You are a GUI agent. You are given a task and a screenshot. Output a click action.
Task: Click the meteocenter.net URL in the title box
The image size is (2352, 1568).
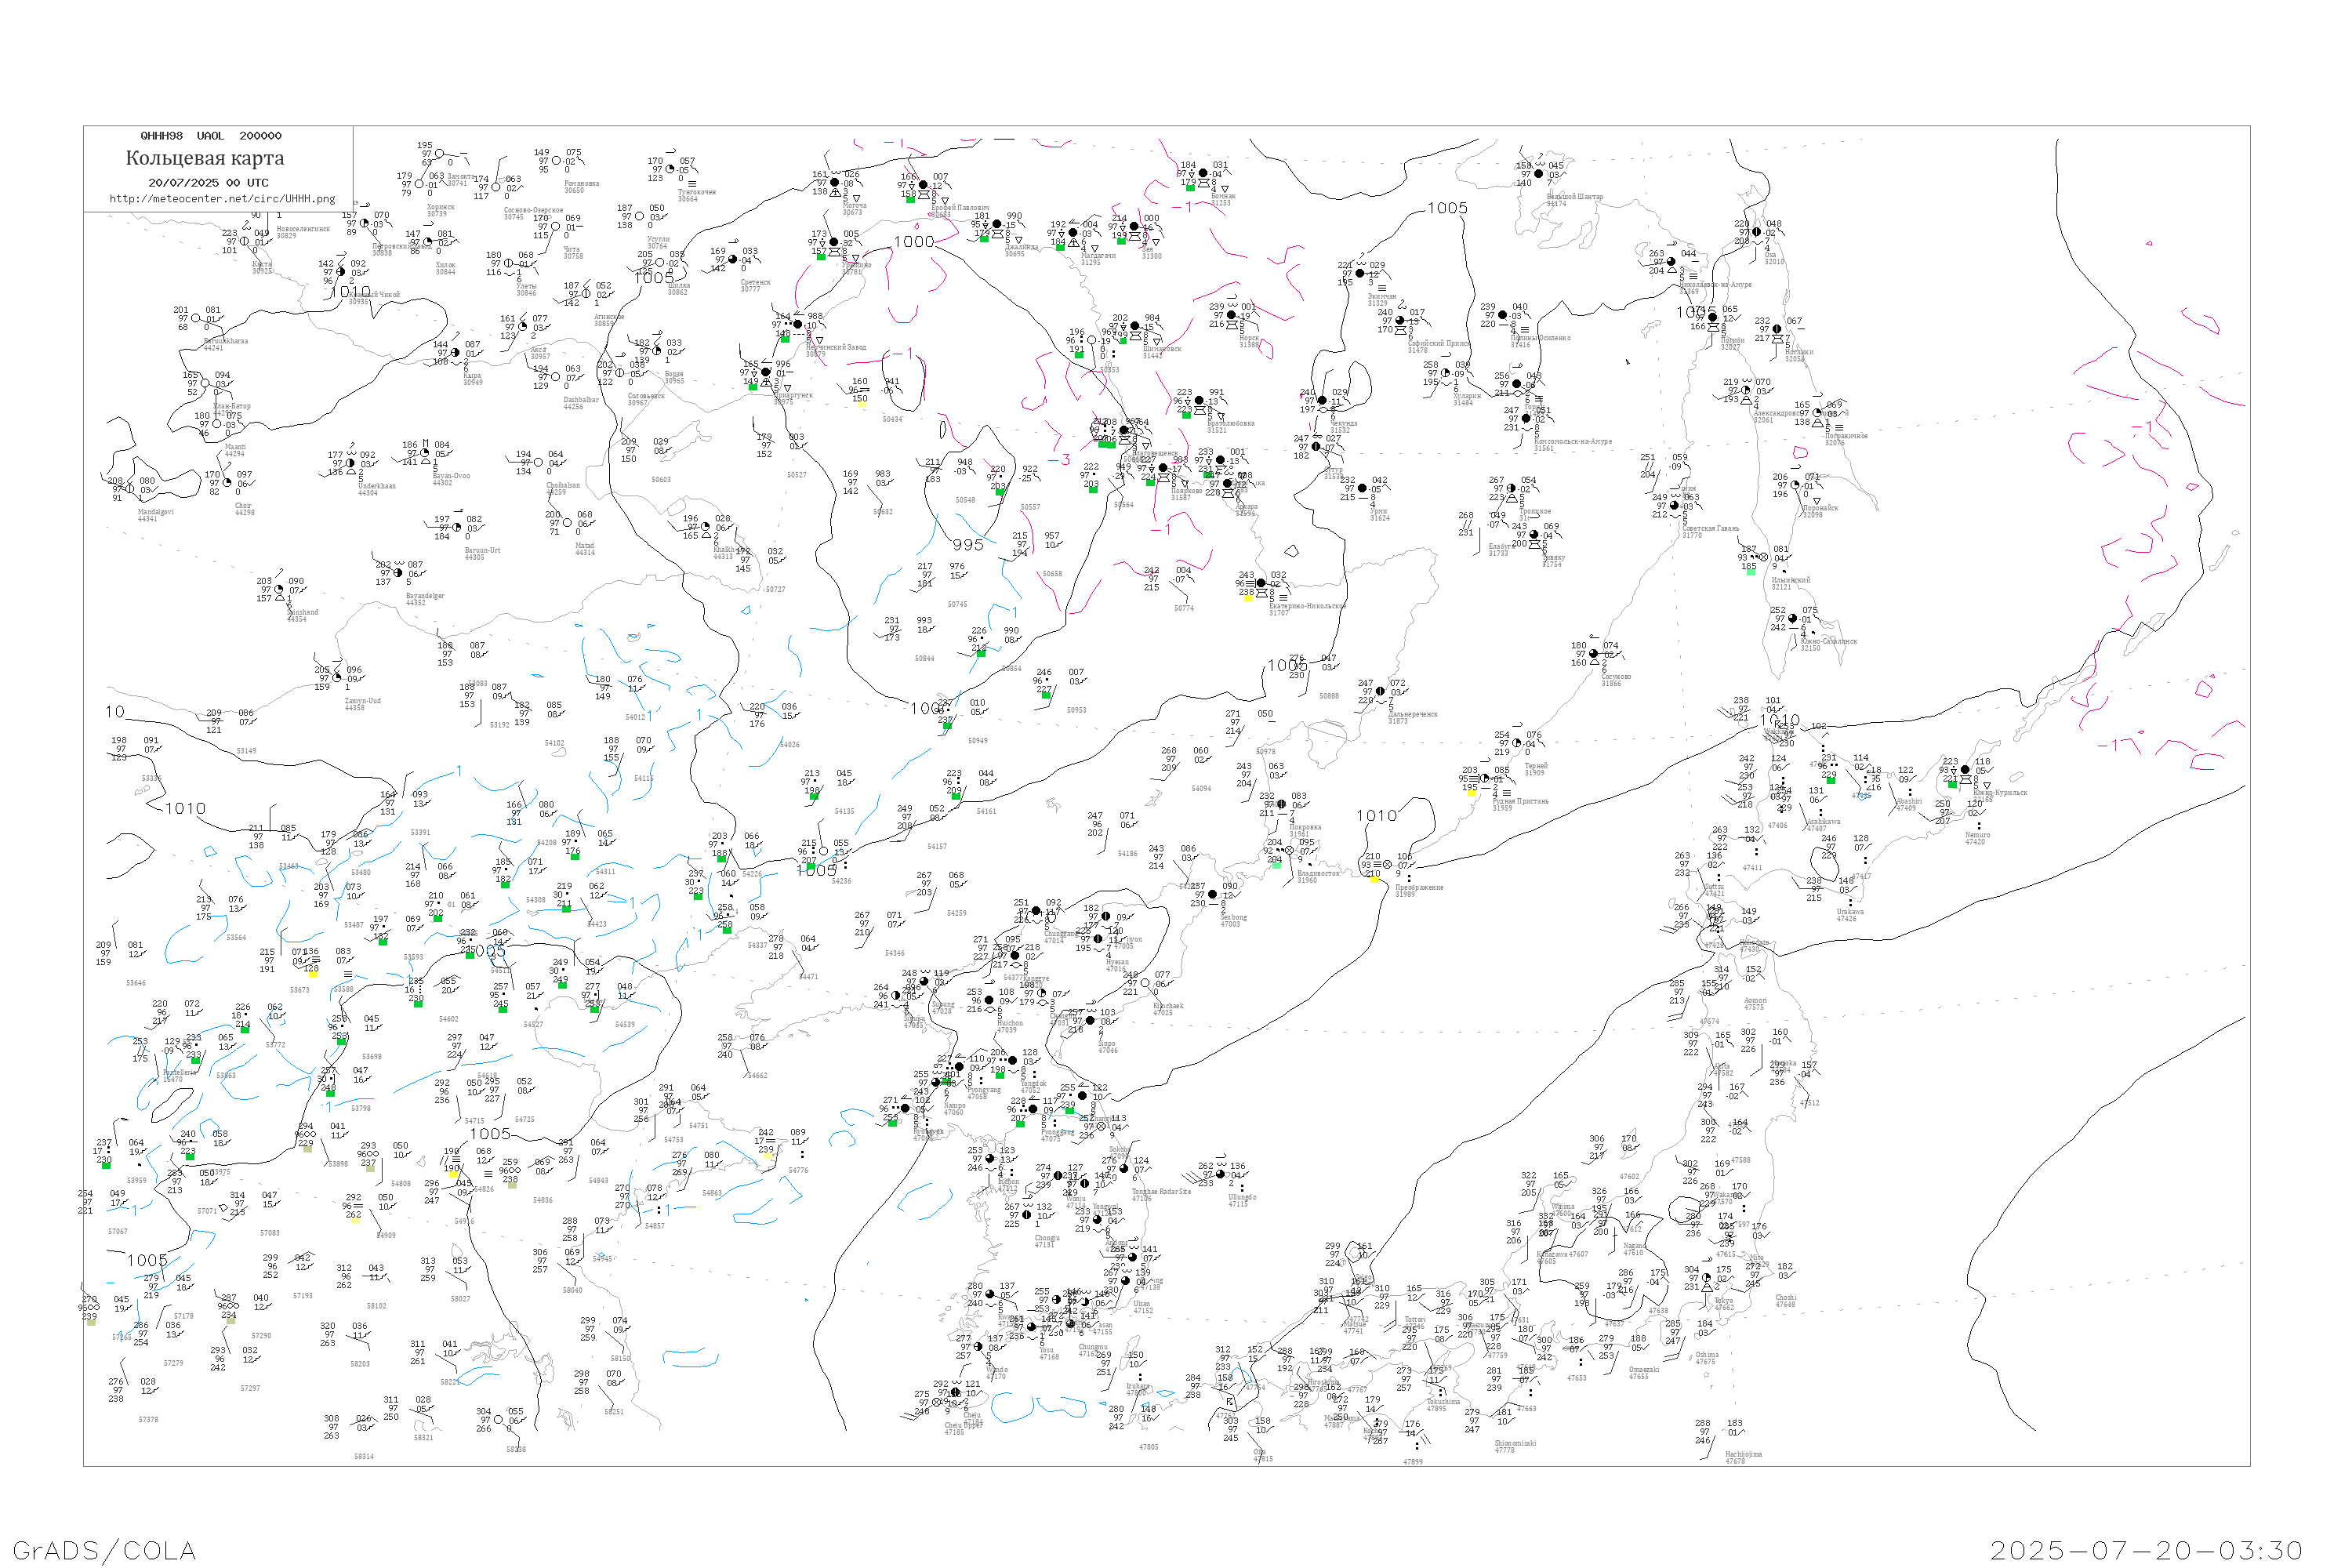point(222,199)
